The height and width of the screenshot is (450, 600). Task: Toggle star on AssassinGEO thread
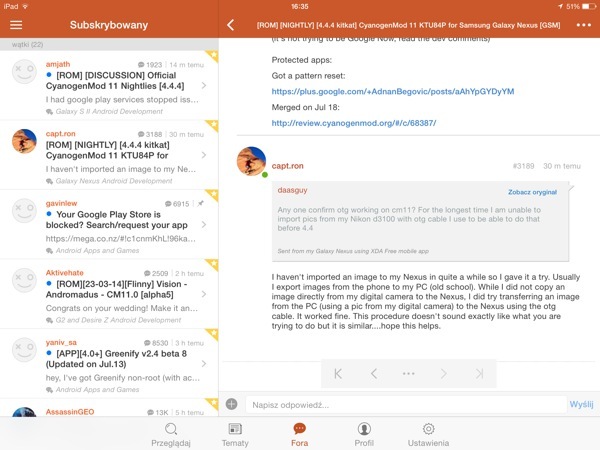212,404
